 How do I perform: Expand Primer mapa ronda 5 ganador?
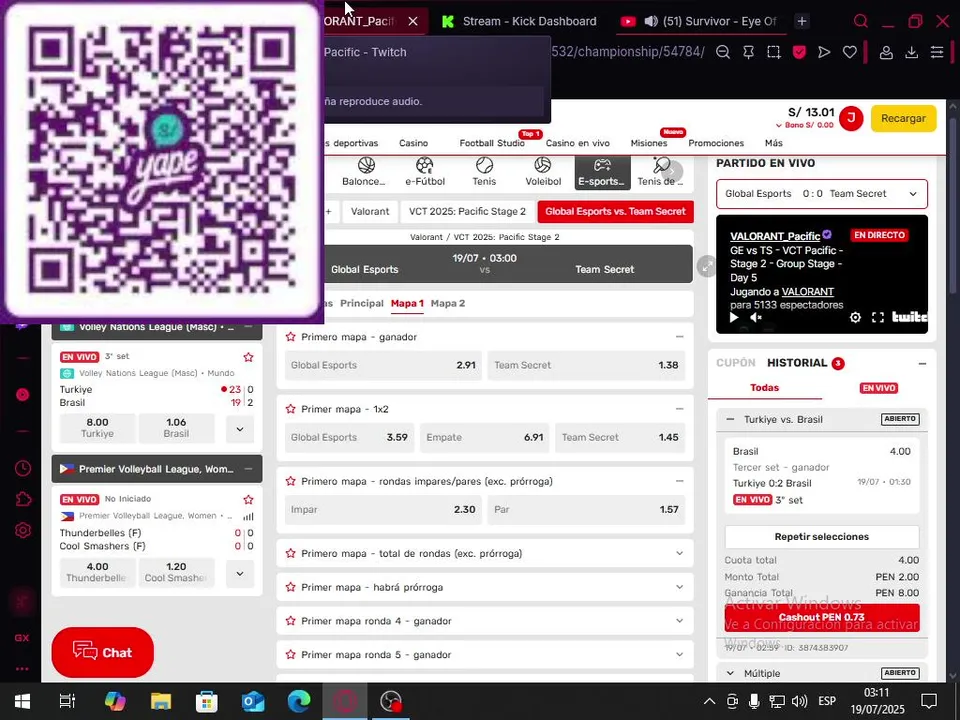(679, 654)
